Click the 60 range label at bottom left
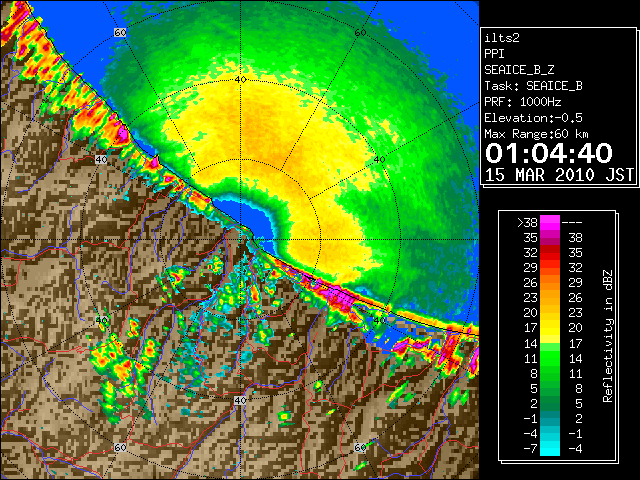The width and height of the screenshot is (640, 480). click(120, 447)
